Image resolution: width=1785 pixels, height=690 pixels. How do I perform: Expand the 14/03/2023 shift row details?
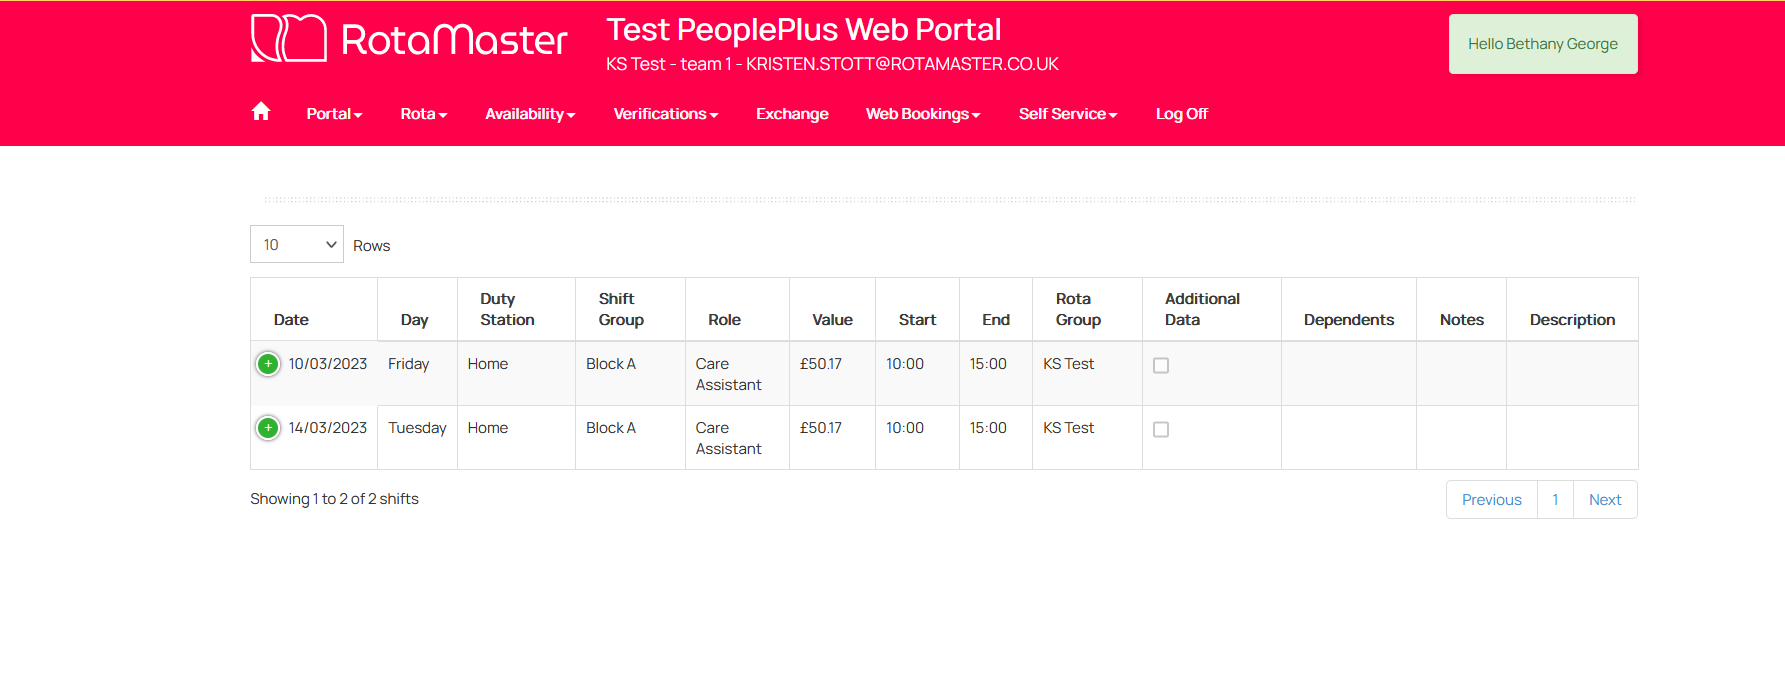tap(268, 428)
